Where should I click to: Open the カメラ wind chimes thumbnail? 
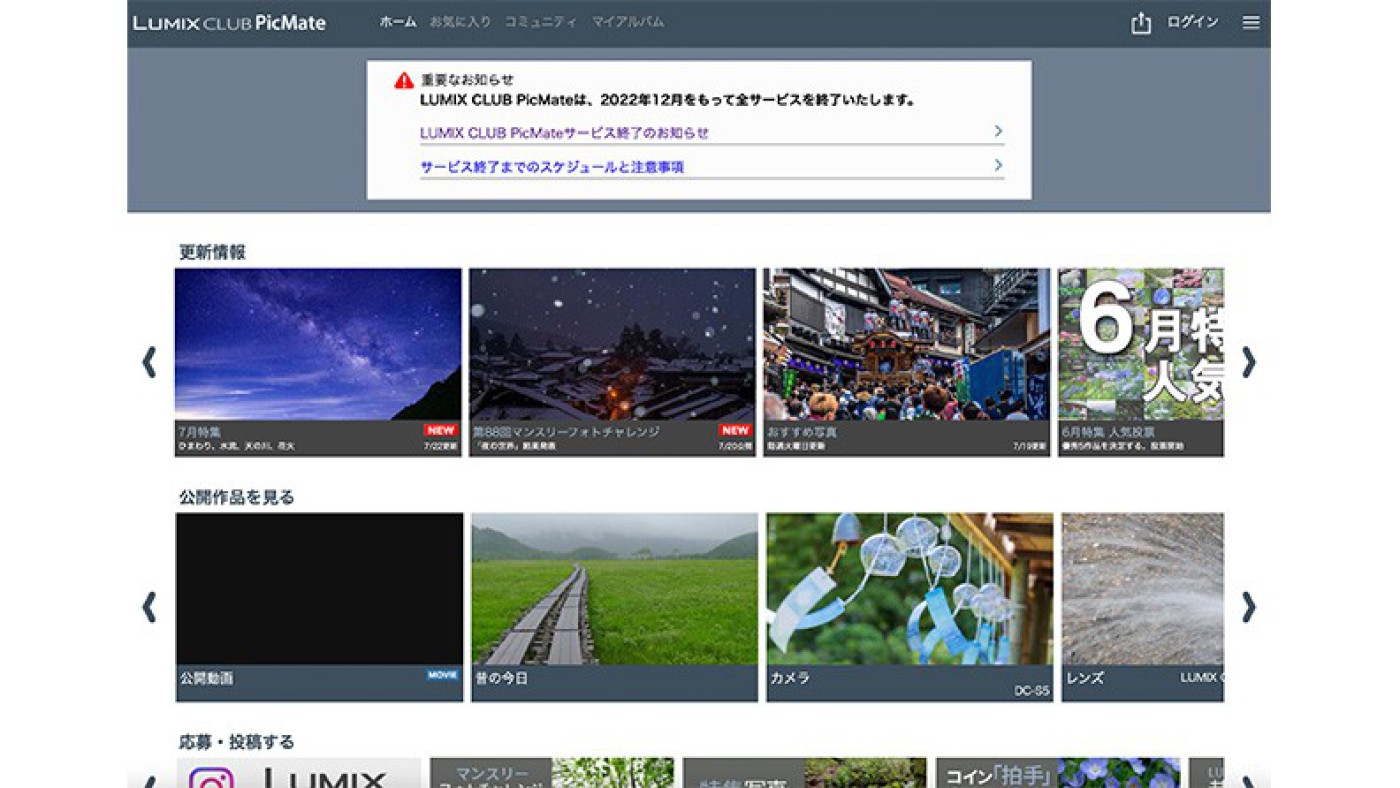[910, 589]
